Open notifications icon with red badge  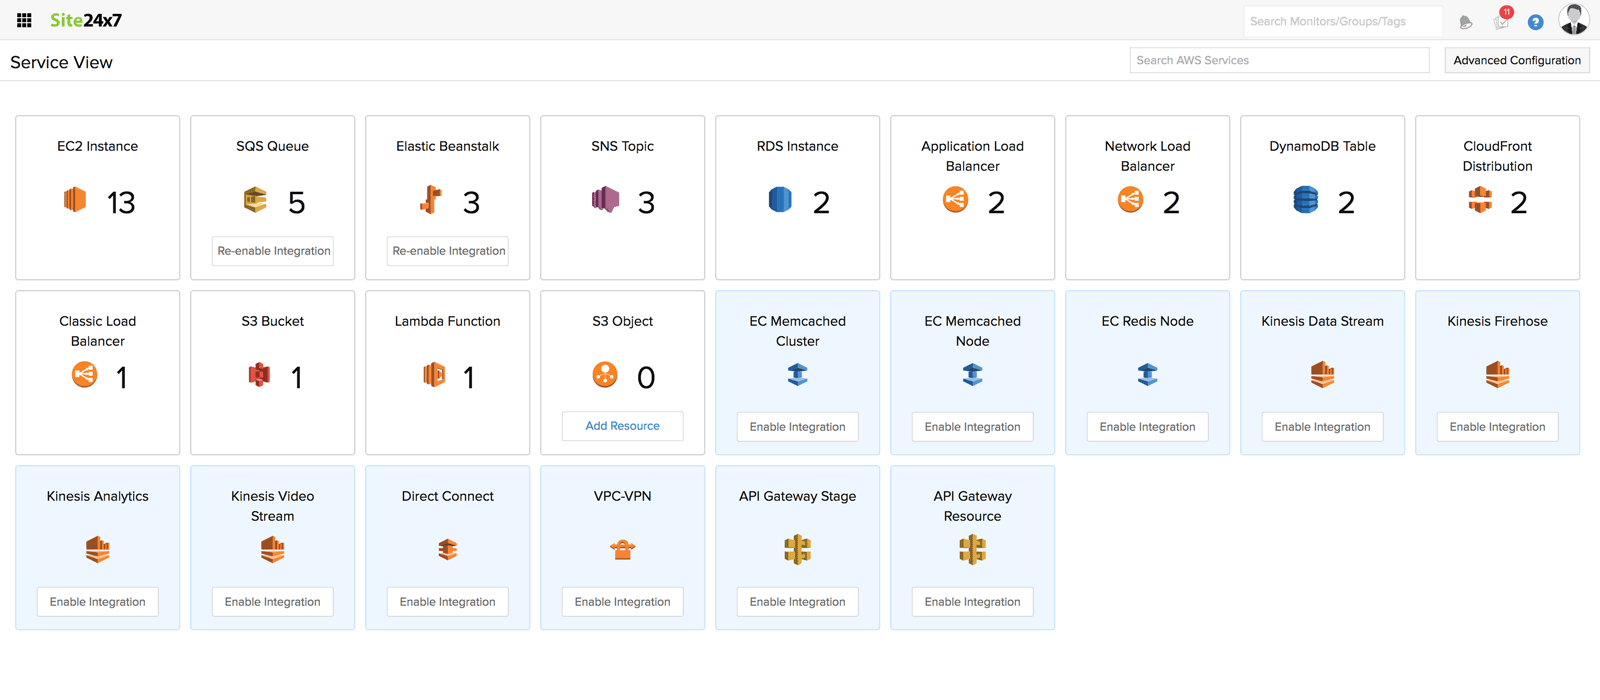pos(1502,19)
